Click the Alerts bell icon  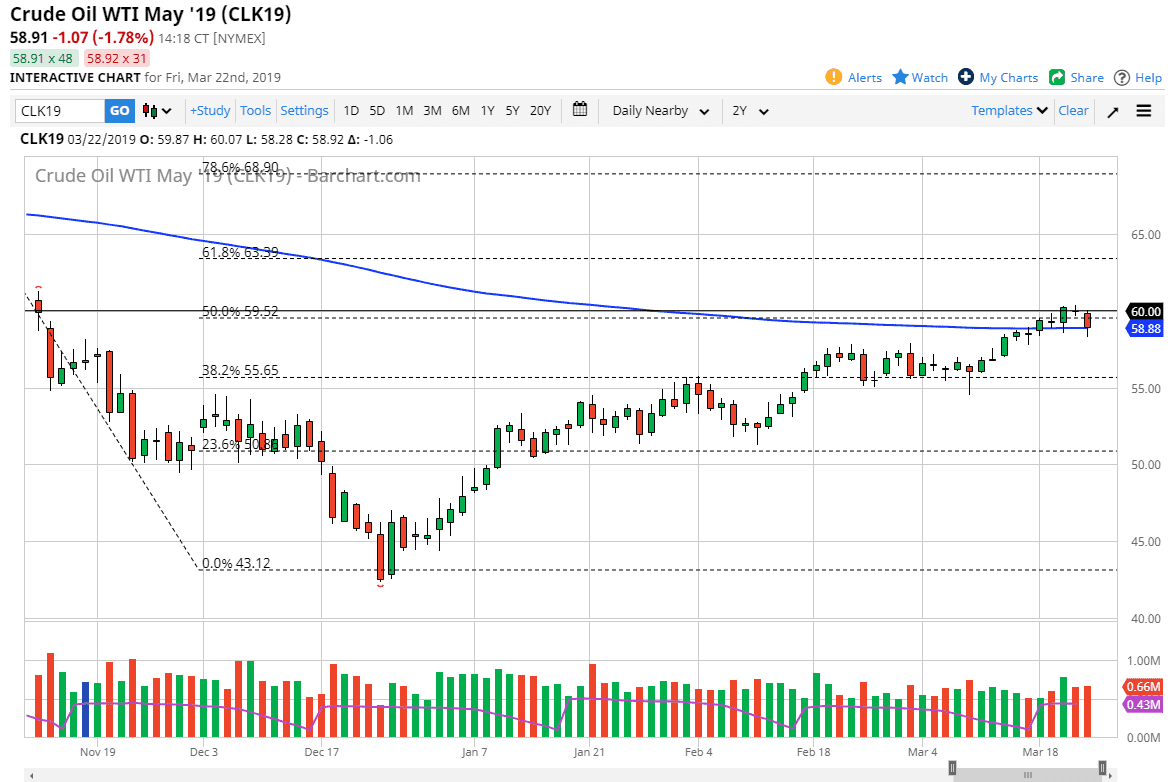tap(833, 77)
